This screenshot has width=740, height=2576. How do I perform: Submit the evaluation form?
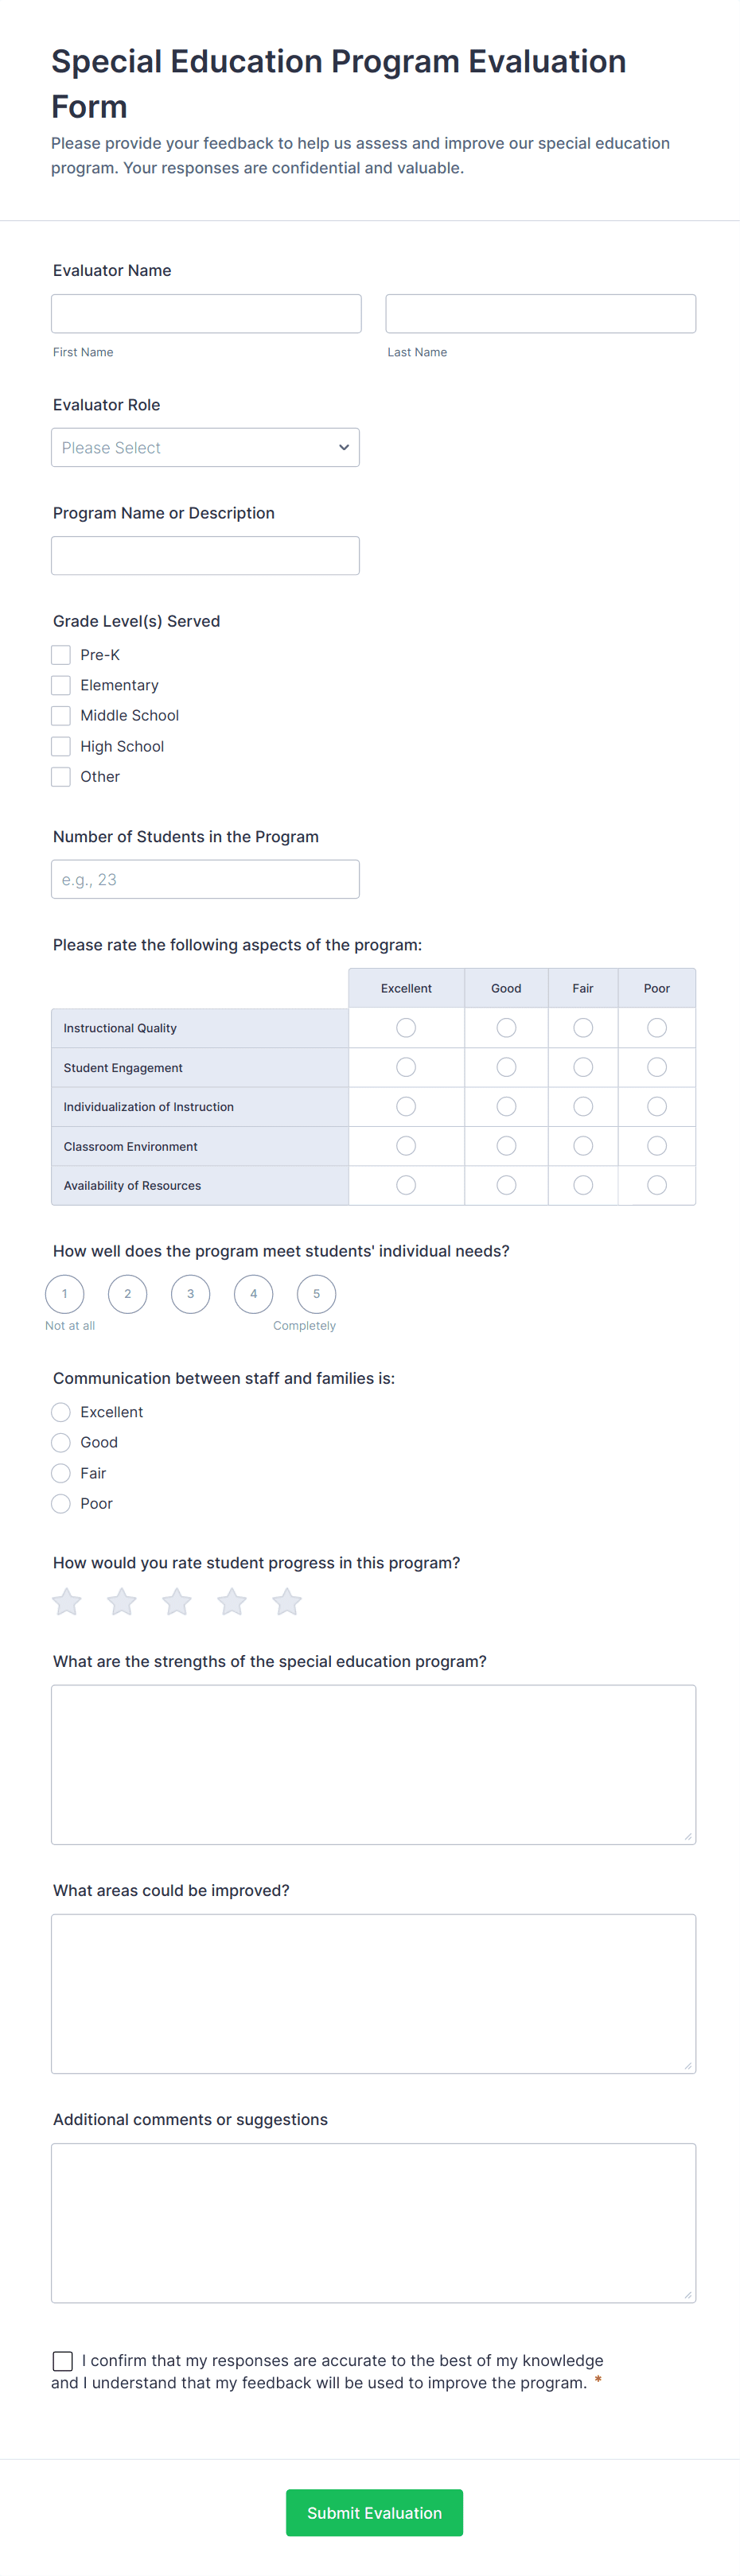coord(374,2513)
